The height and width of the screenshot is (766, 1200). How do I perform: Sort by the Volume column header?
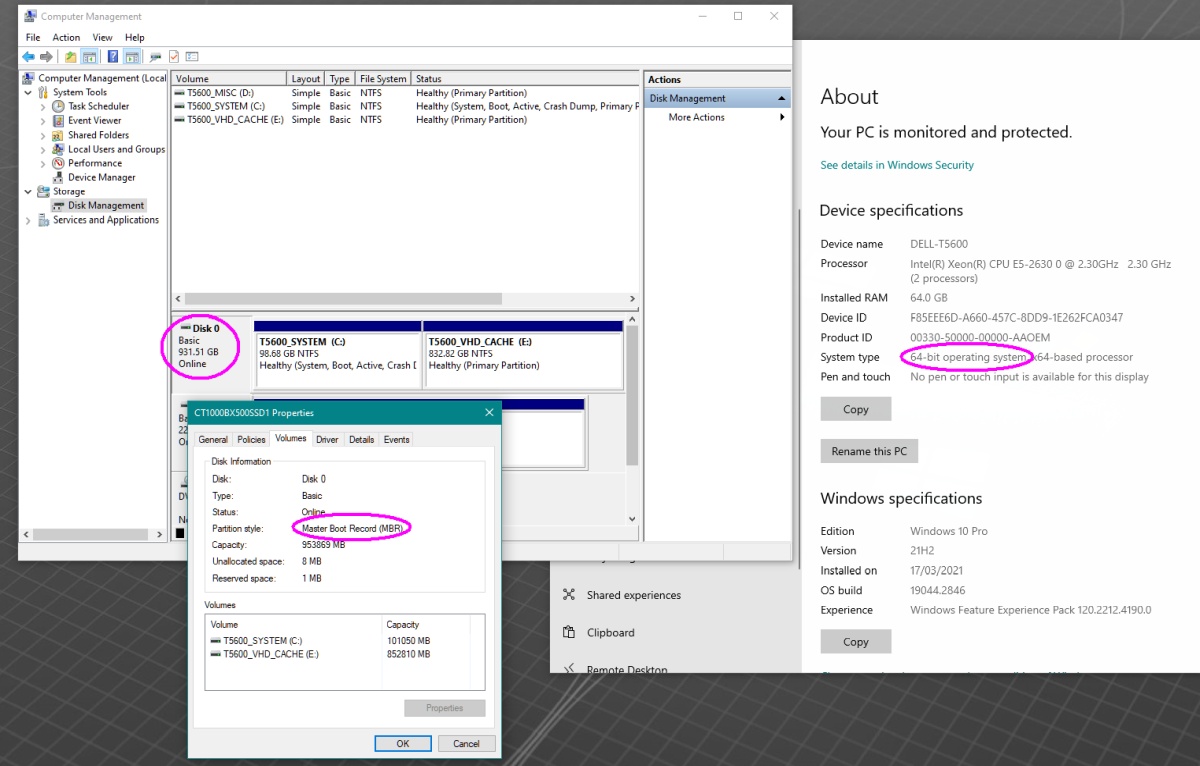point(229,79)
